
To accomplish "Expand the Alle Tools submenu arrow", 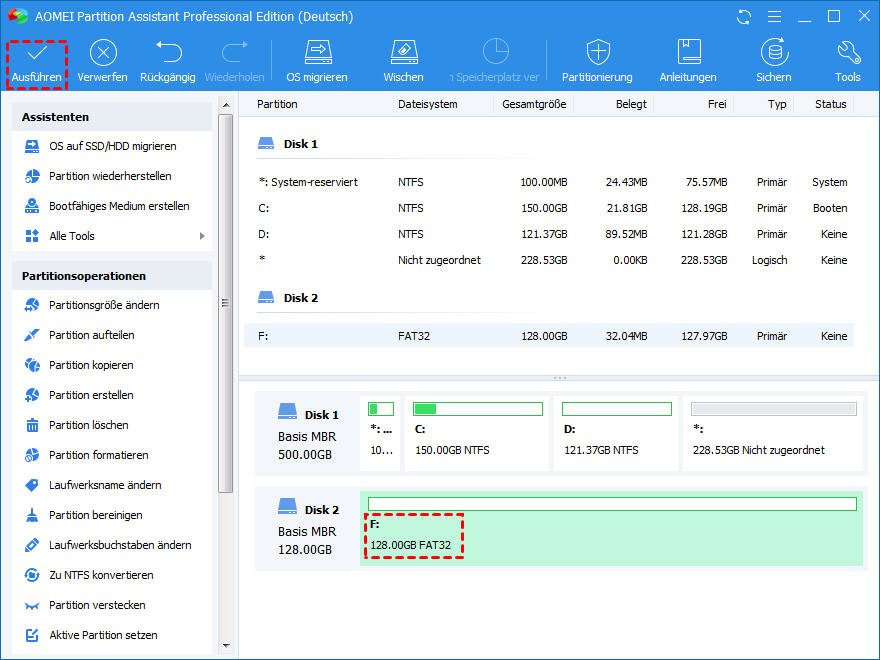I will coord(202,236).
